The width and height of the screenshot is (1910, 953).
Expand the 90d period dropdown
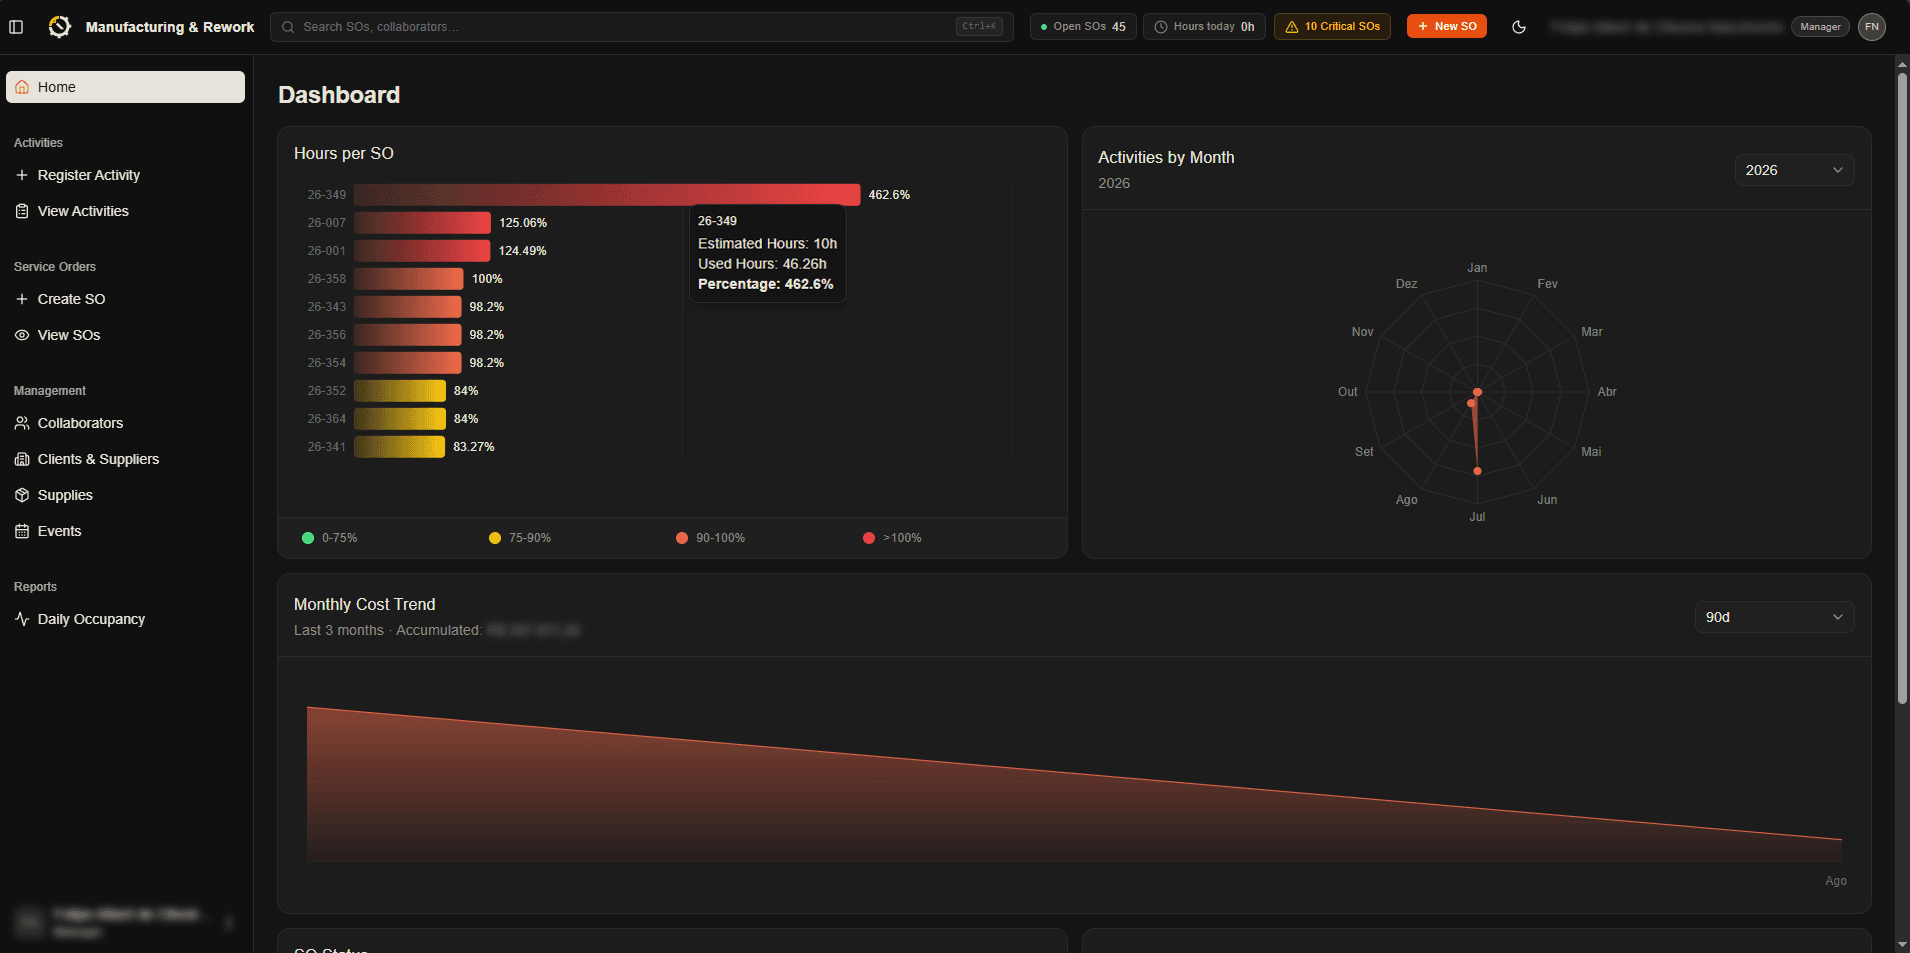click(x=1774, y=617)
